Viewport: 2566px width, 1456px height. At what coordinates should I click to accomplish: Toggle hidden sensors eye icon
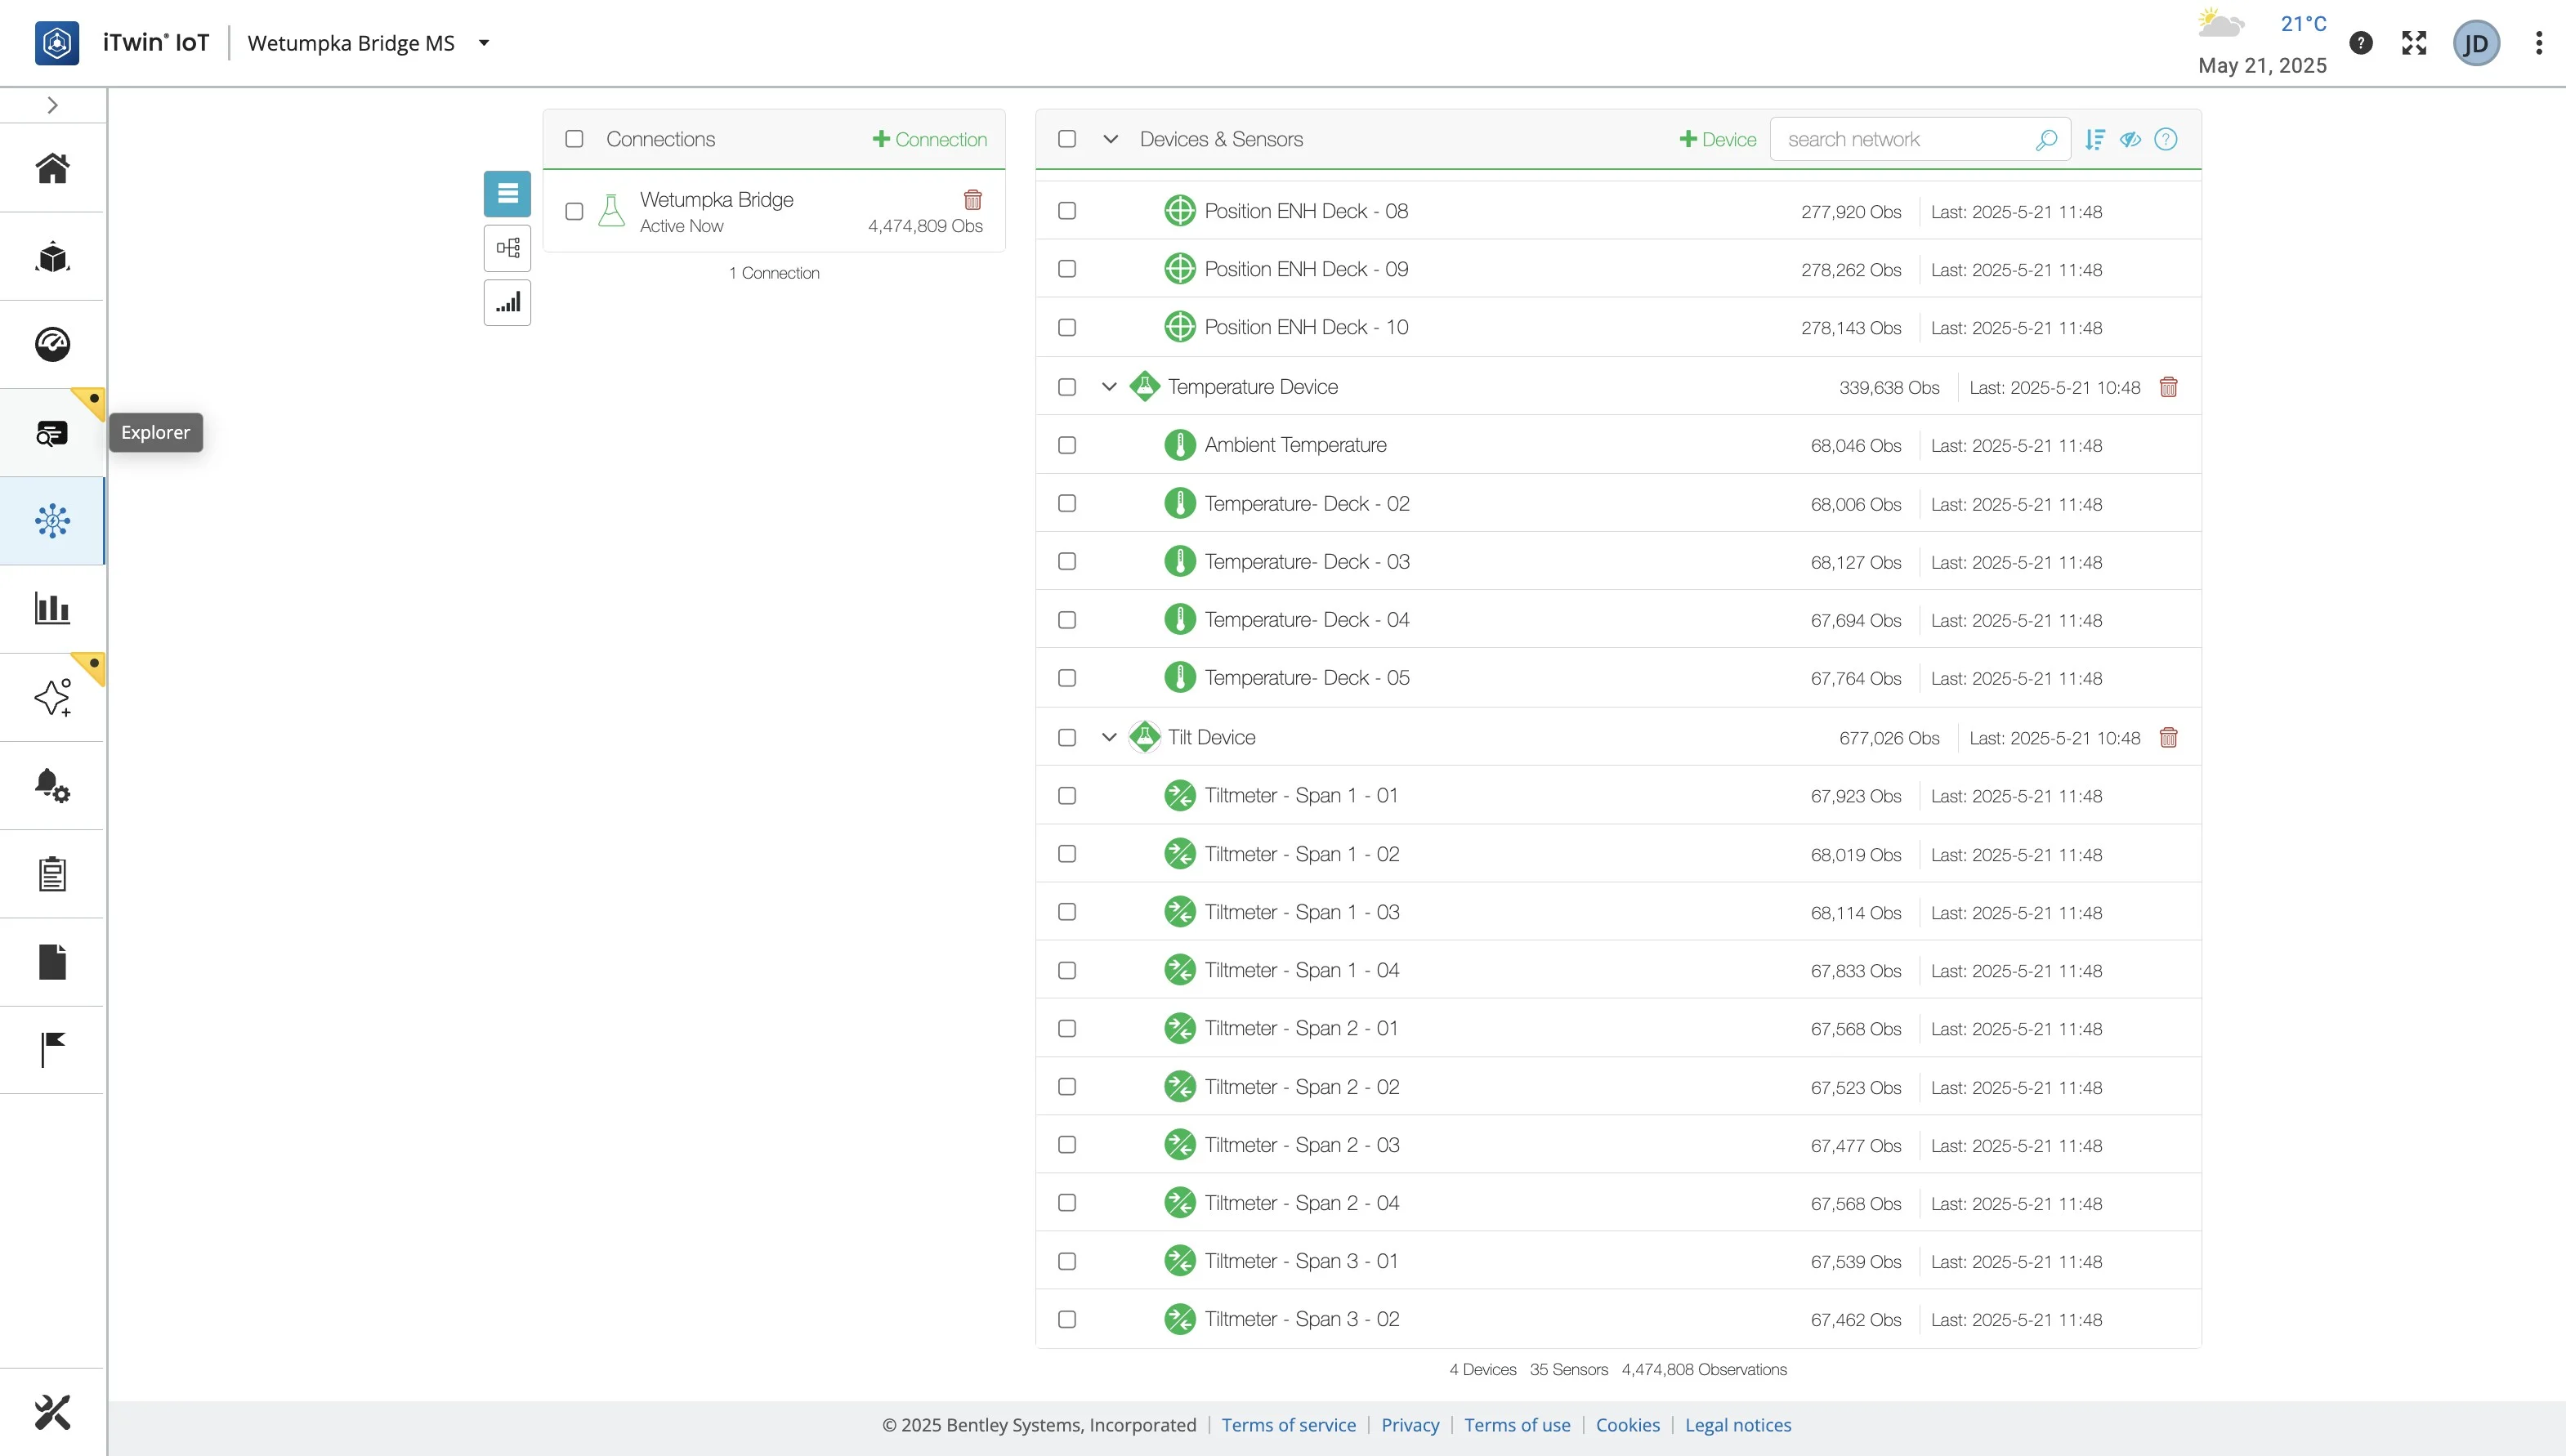click(x=2130, y=140)
